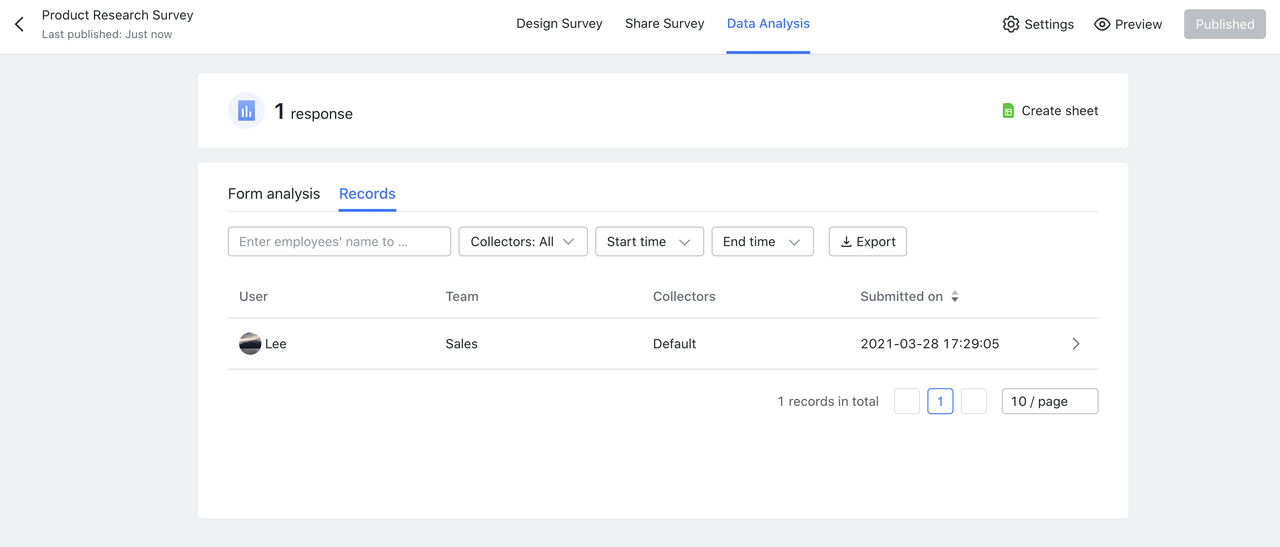
Task: Select page 1 in pagination
Action: (x=940, y=401)
